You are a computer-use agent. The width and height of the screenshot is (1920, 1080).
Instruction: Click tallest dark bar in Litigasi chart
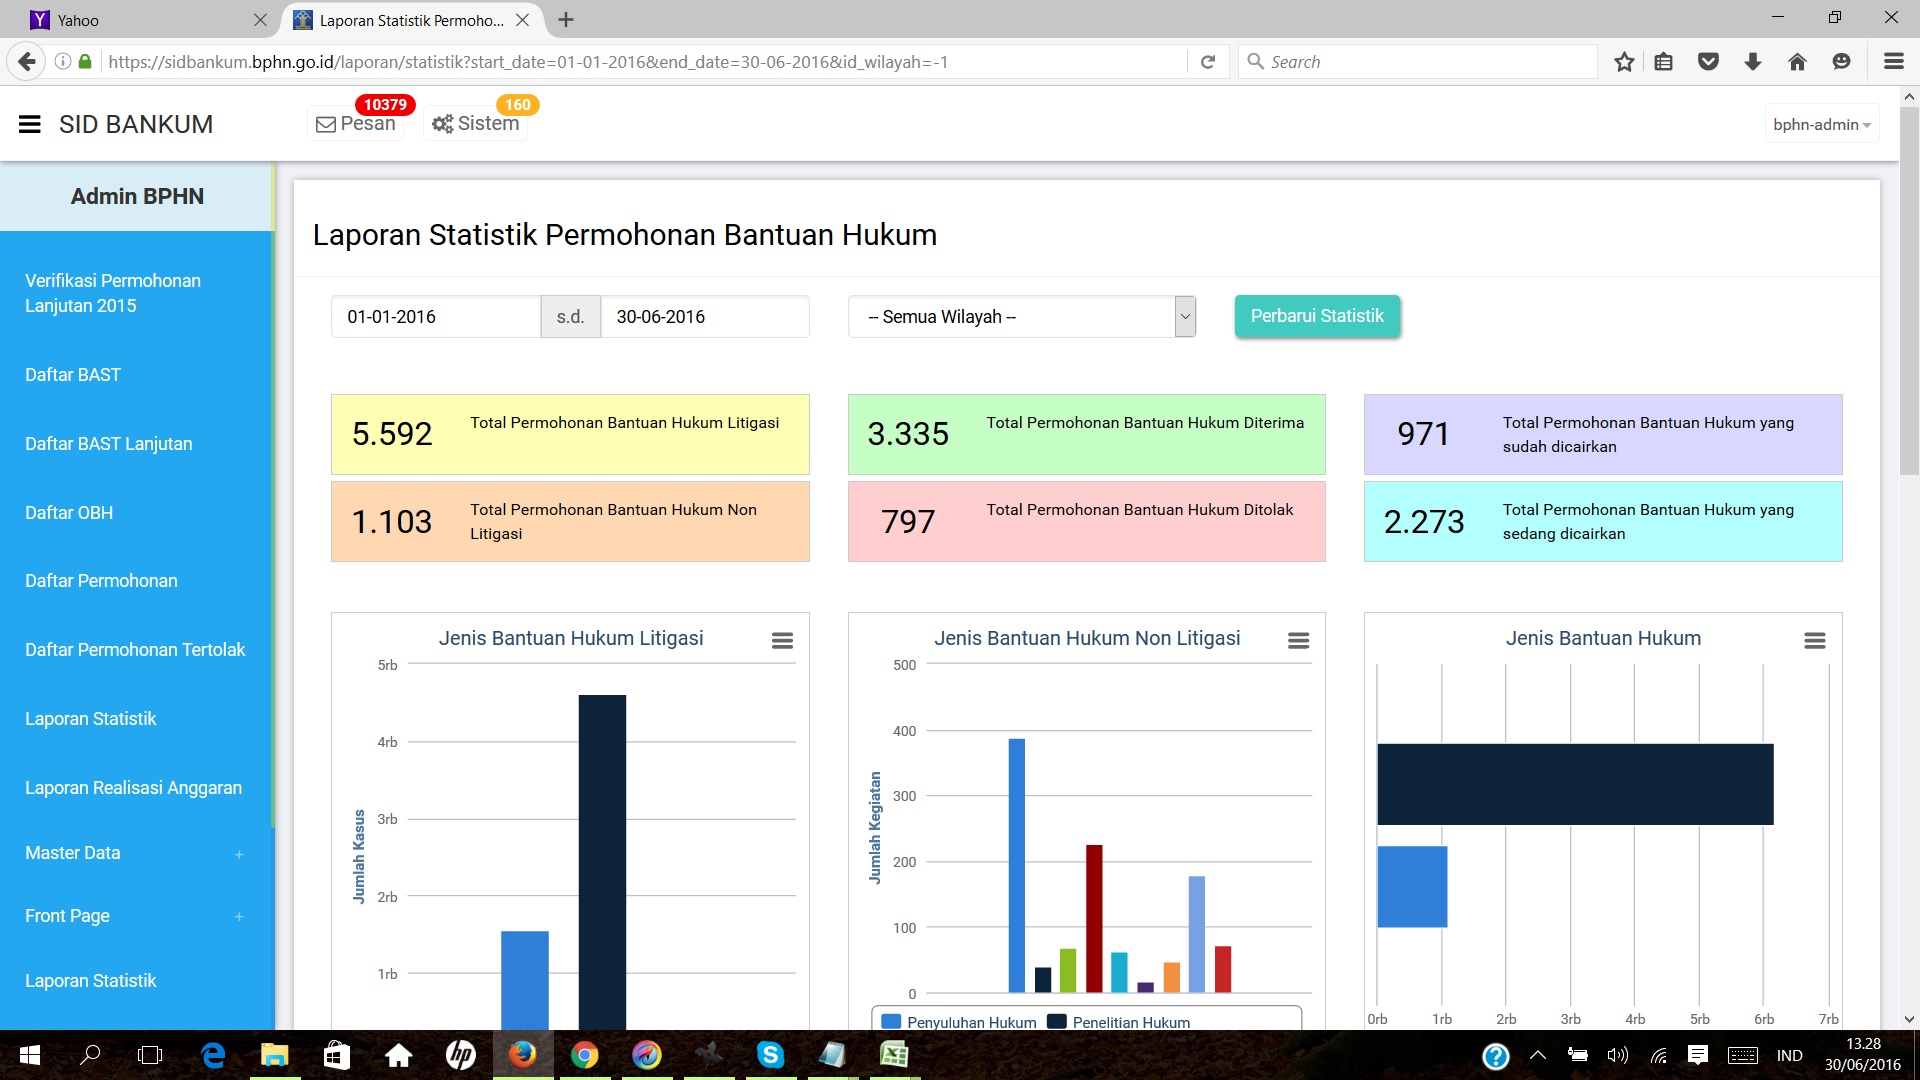[x=602, y=862]
